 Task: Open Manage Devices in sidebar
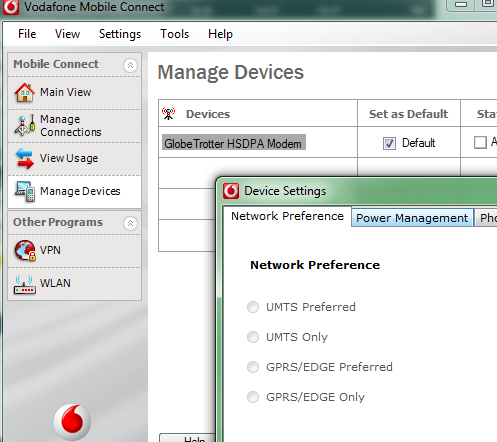pyautogui.click(x=75, y=191)
